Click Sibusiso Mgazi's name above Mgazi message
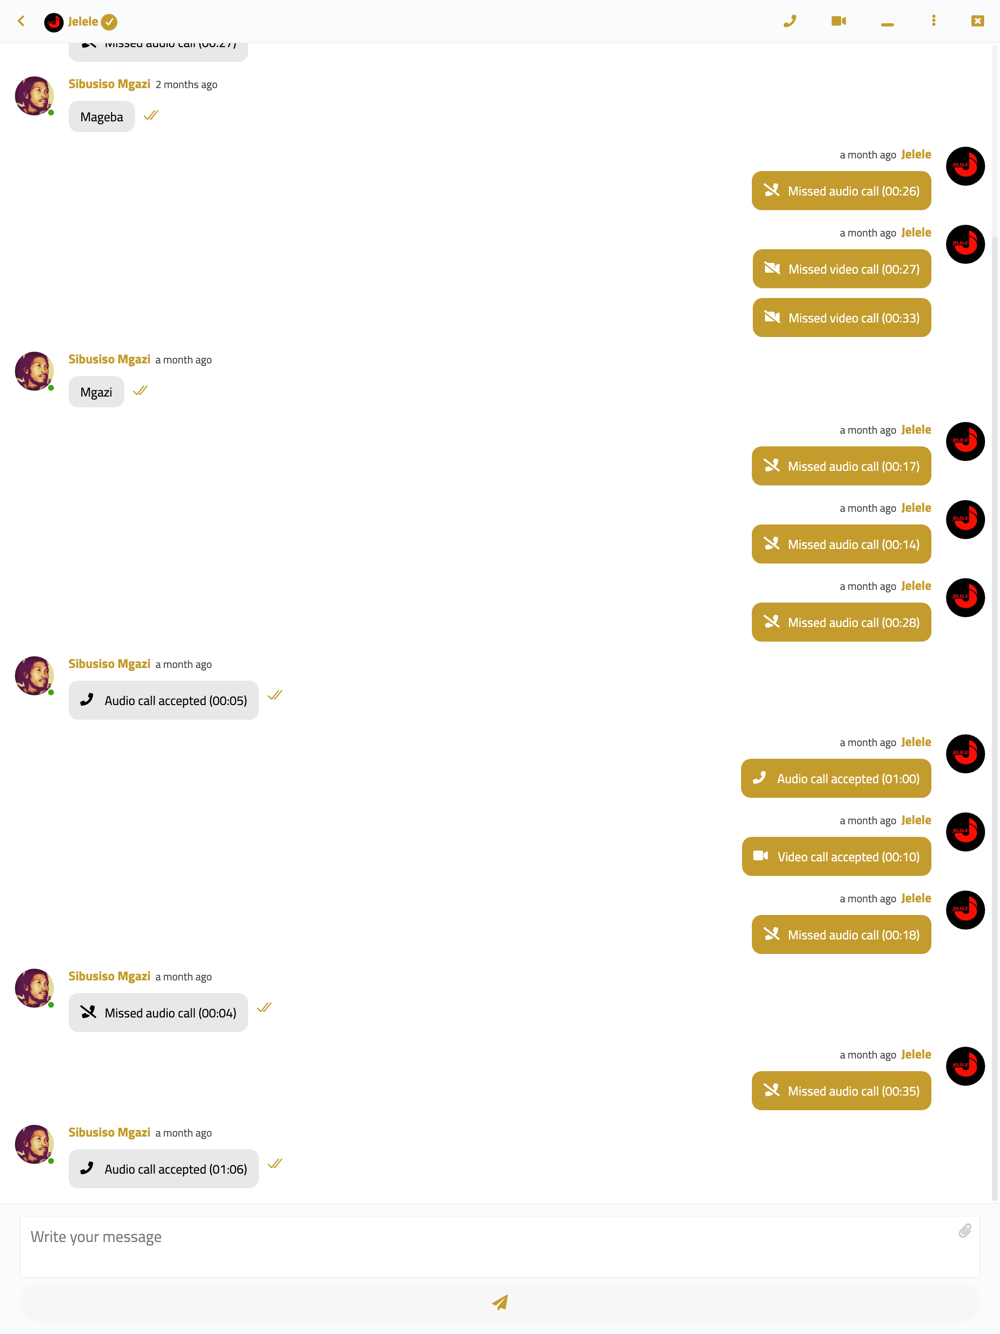The height and width of the screenshot is (1334, 1000). [109, 359]
